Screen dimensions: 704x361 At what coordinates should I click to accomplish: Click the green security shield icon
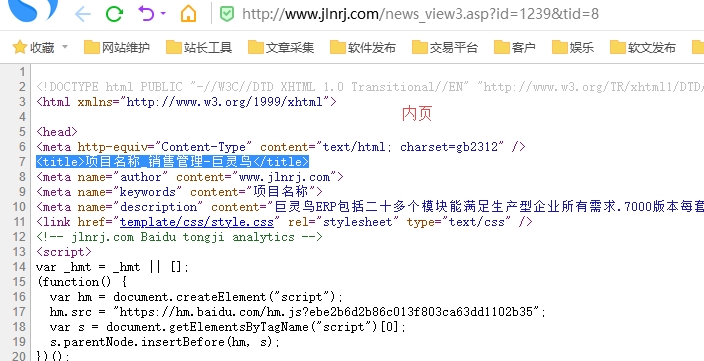point(227,14)
